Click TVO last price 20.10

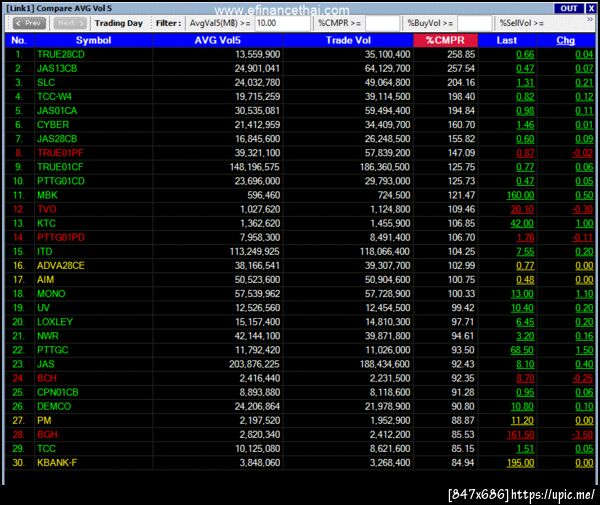click(522, 209)
